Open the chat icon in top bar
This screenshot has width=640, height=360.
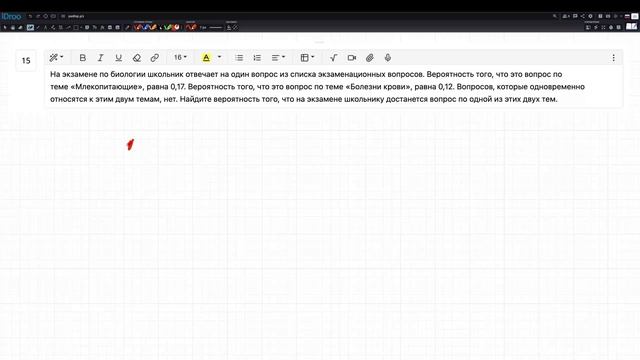pos(575,16)
